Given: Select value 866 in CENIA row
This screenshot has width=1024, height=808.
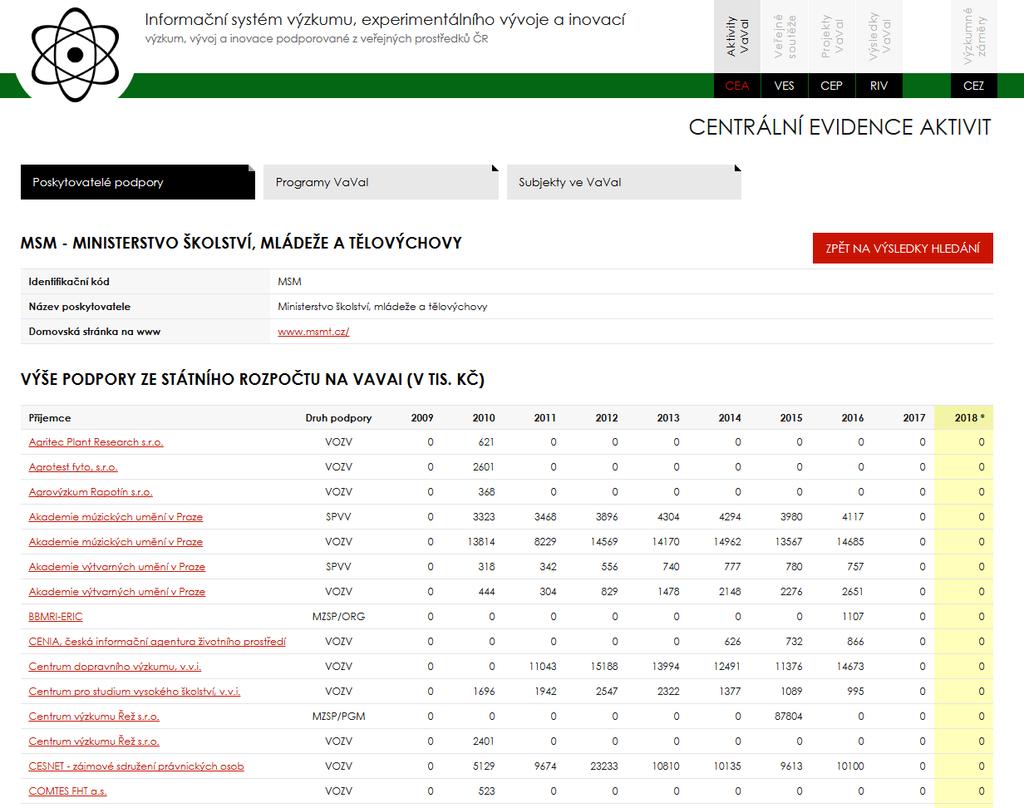Looking at the screenshot, I should coord(855,641).
